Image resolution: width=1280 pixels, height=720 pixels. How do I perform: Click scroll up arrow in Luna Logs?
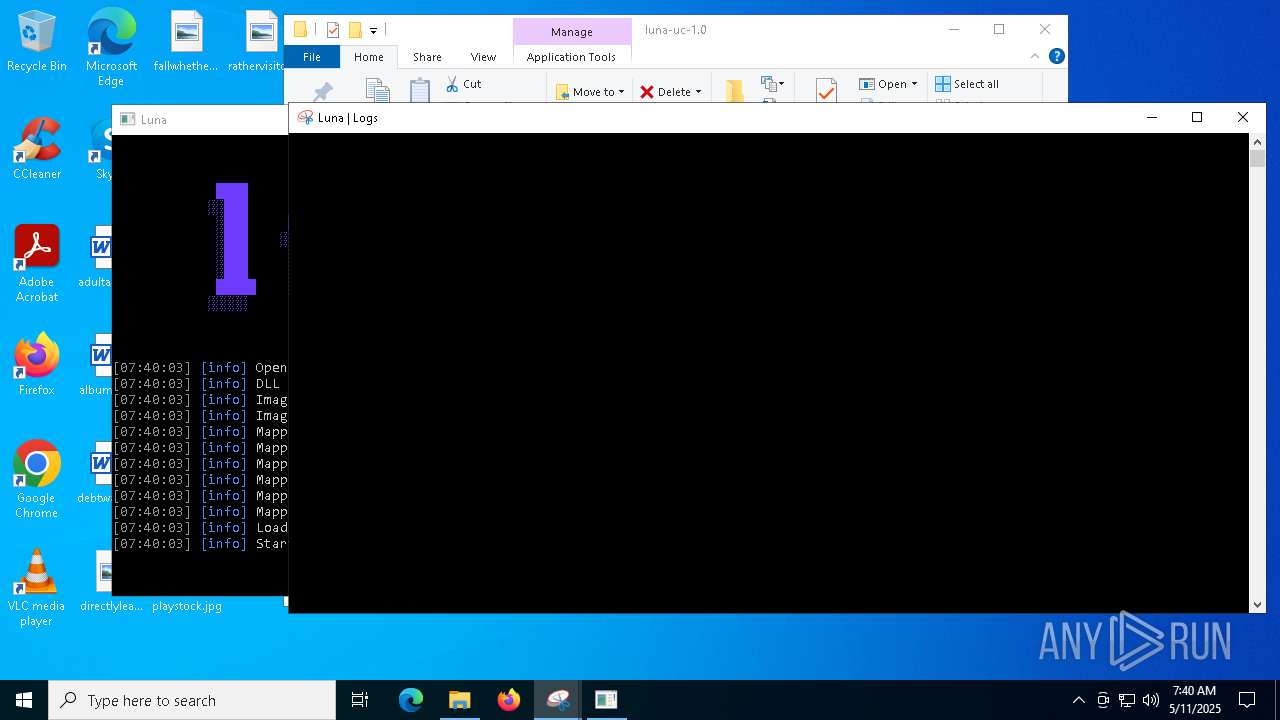pos(1258,142)
